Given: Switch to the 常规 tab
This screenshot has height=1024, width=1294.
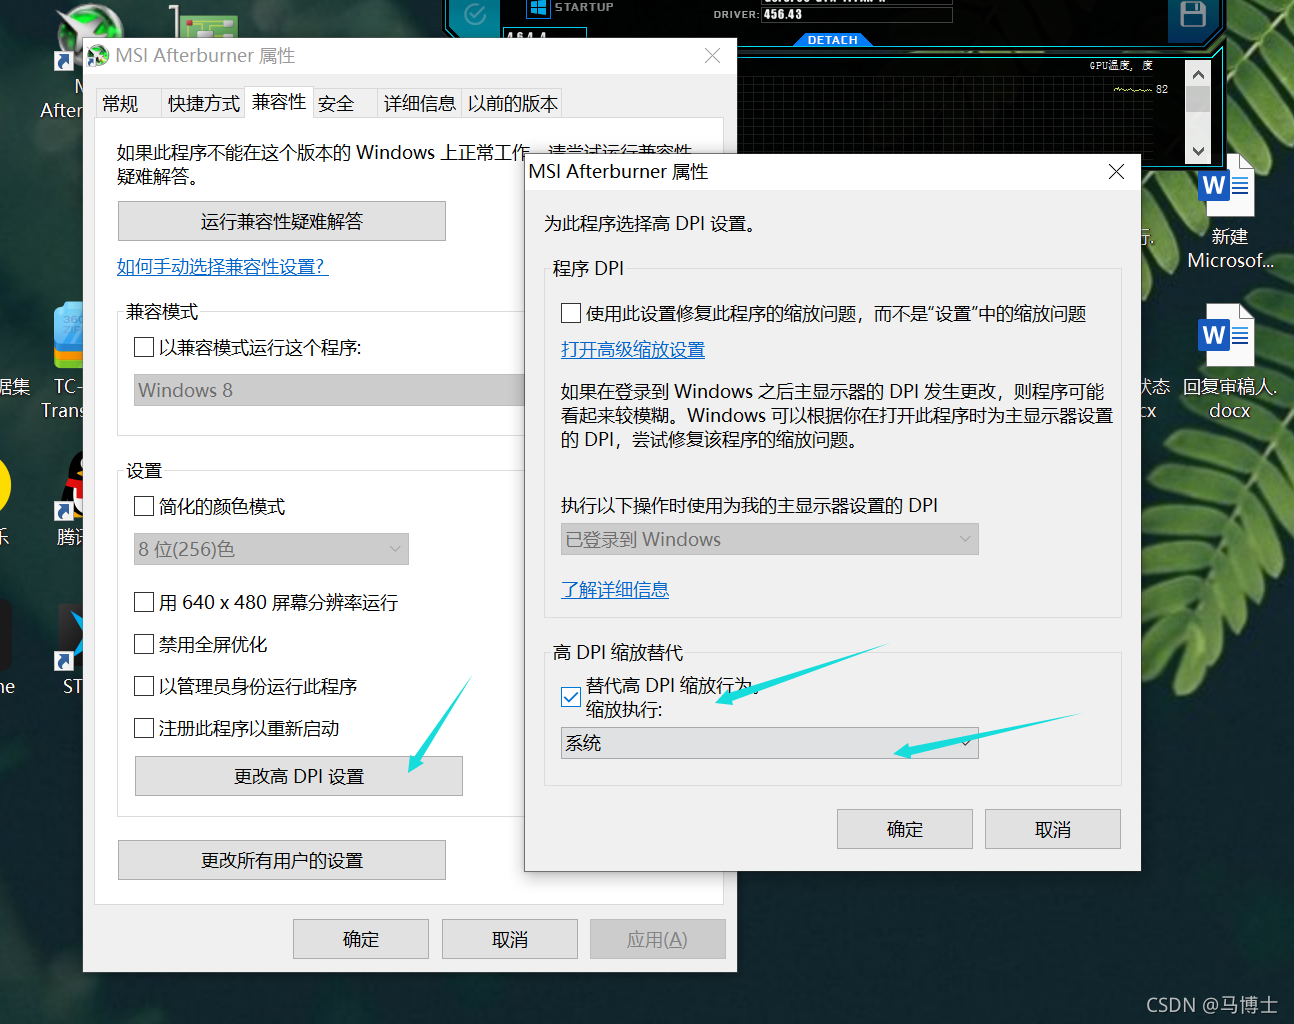Looking at the screenshot, I should [129, 104].
